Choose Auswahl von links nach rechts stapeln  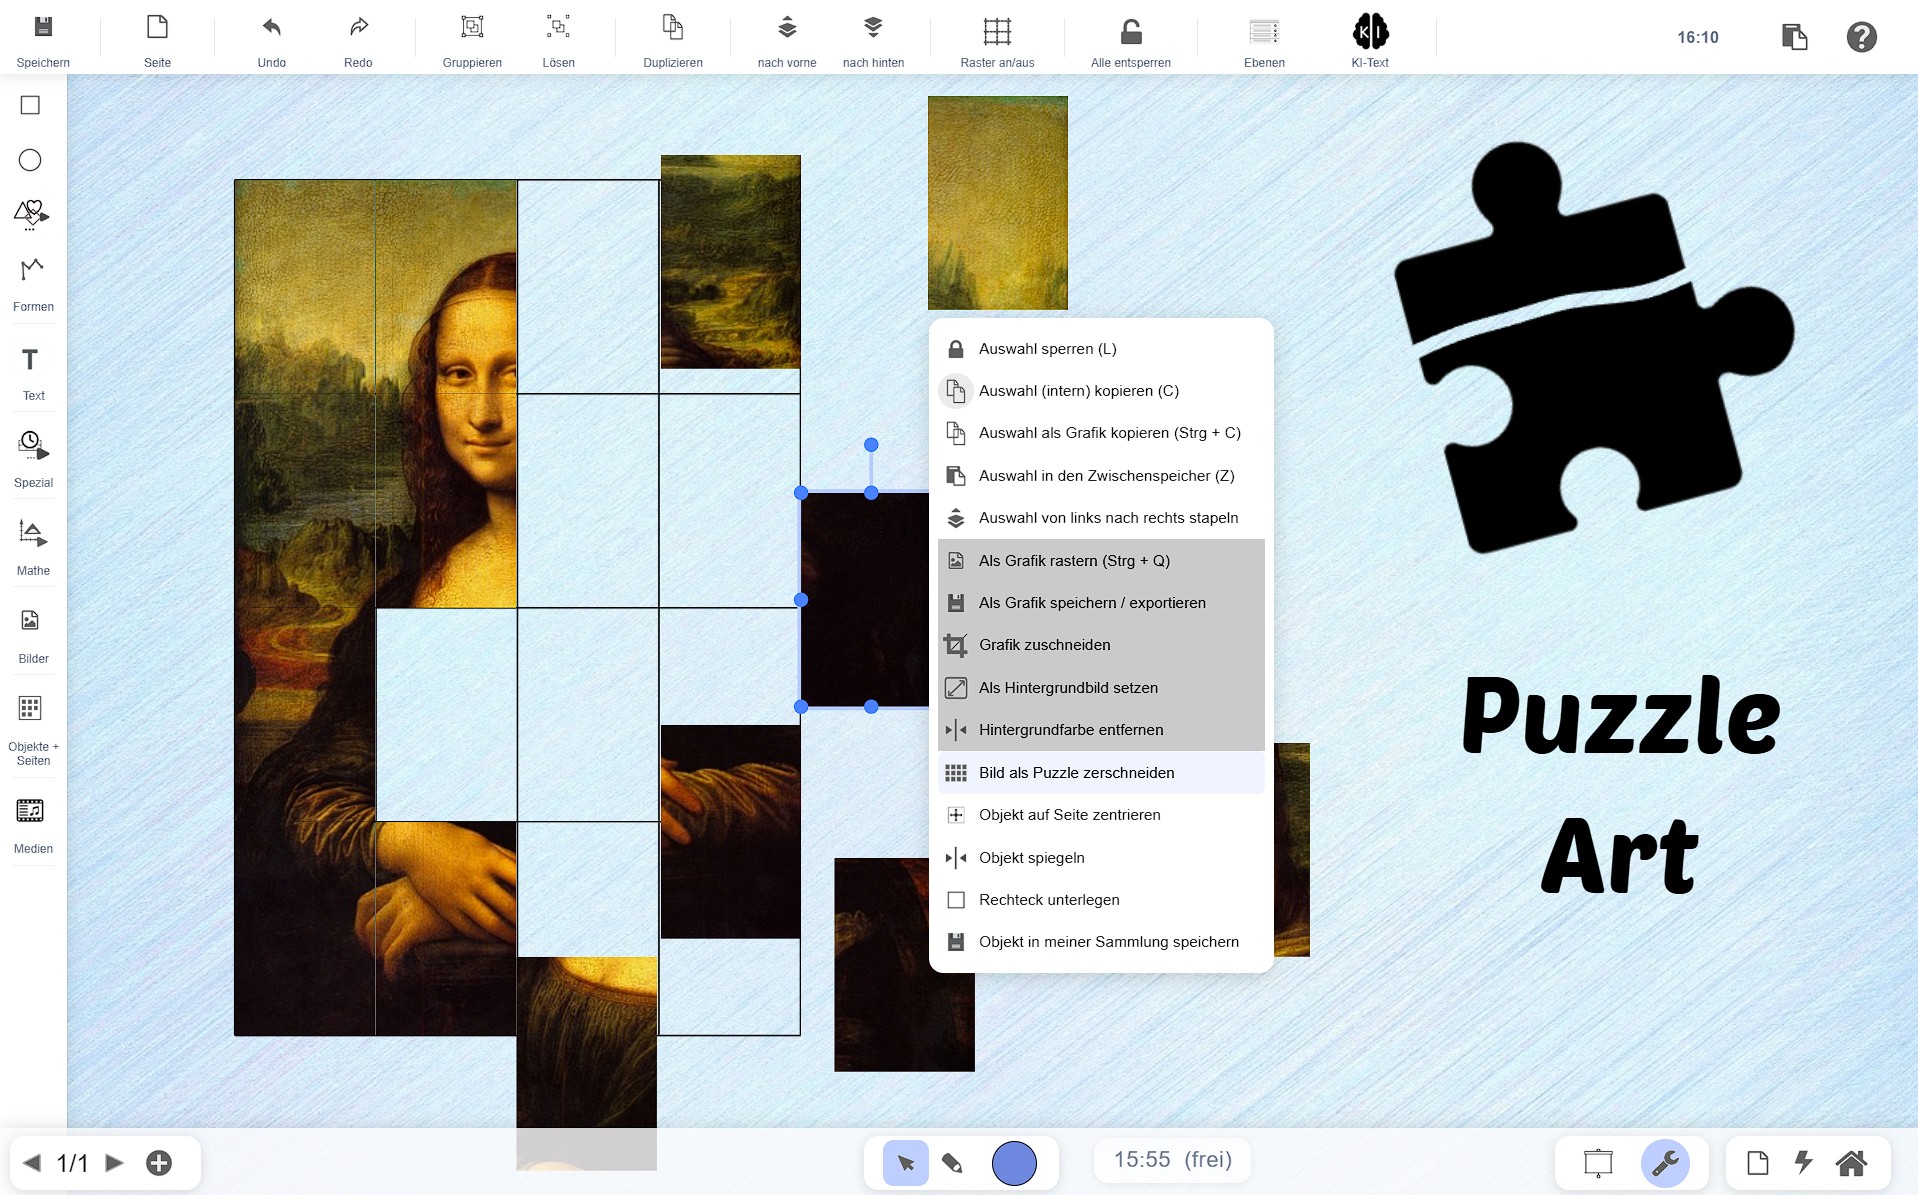tap(1101, 518)
